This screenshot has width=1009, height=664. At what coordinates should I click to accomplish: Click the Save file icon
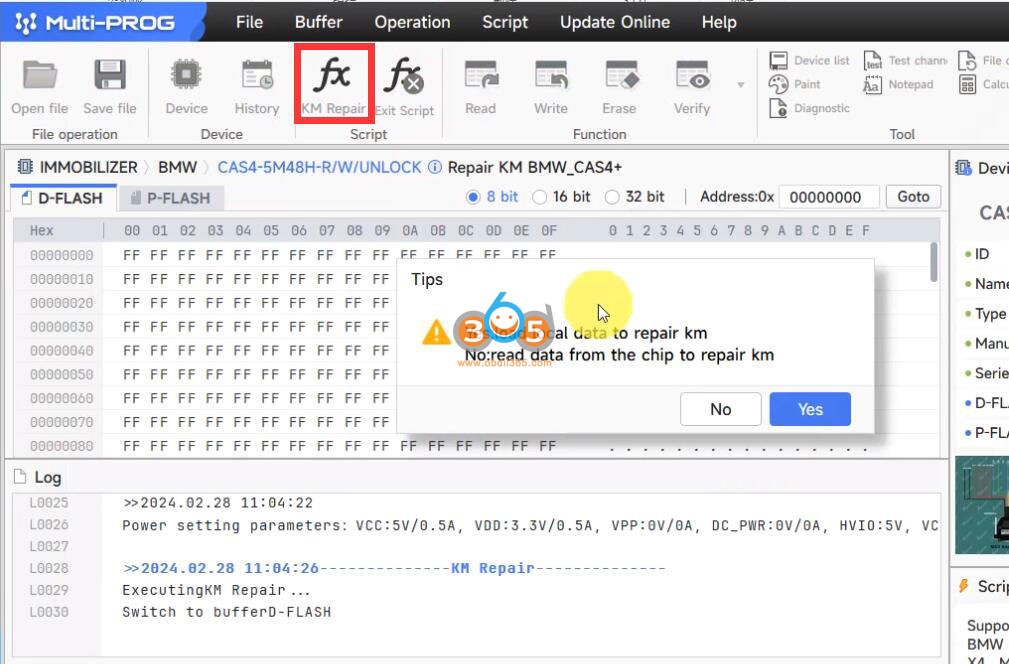tap(110, 75)
